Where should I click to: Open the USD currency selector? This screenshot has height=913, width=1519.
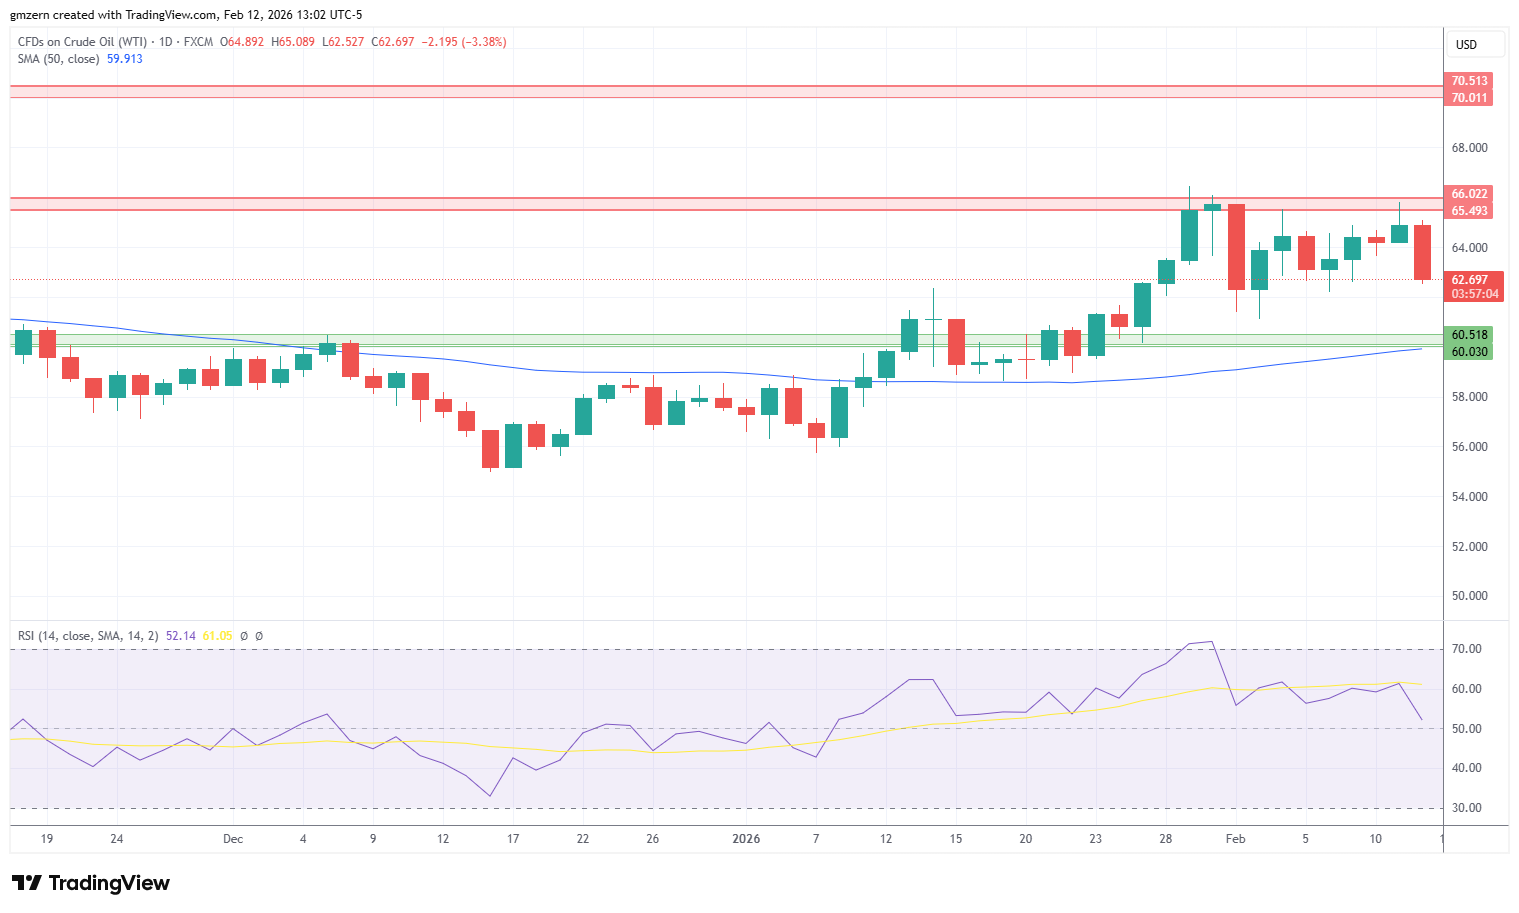click(1475, 45)
